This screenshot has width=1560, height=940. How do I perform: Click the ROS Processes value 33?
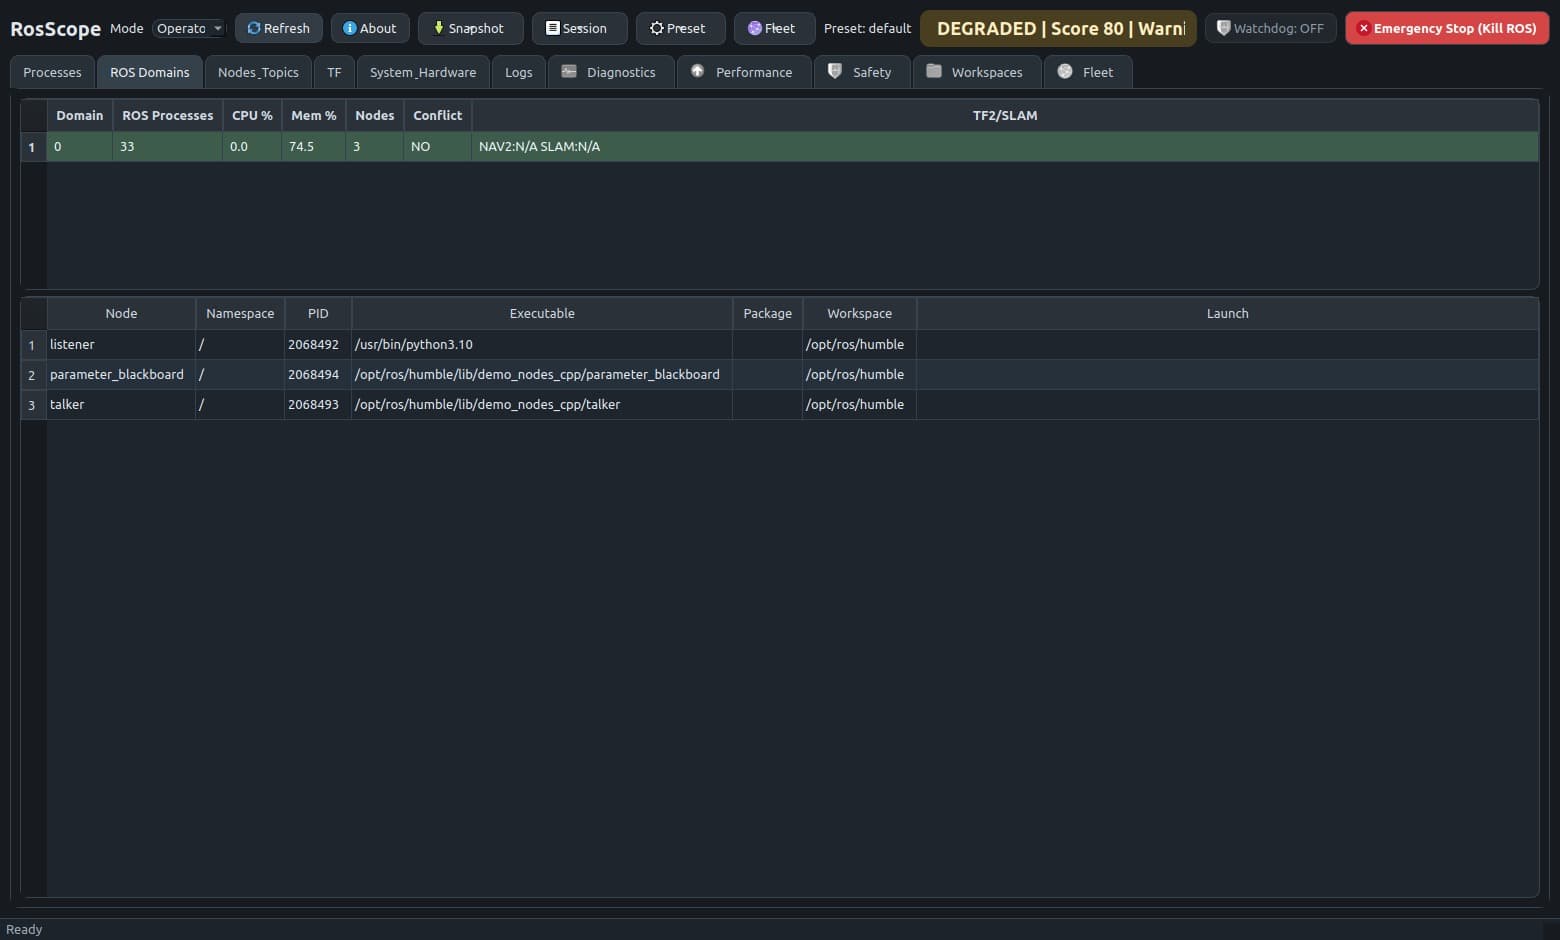click(x=167, y=147)
